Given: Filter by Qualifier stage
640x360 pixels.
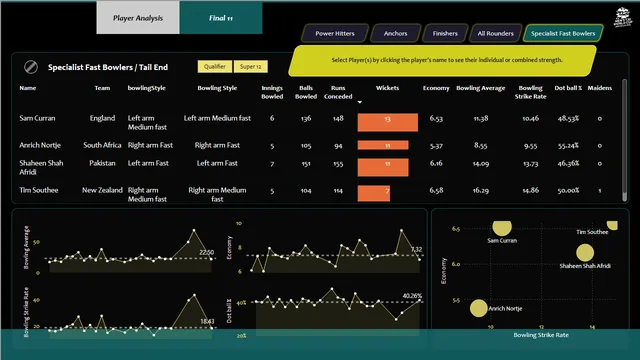Looking at the screenshot, I should point(215,67).
